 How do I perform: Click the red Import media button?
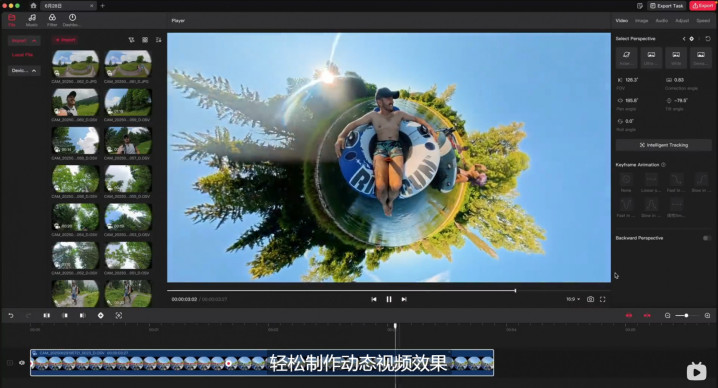65,40
